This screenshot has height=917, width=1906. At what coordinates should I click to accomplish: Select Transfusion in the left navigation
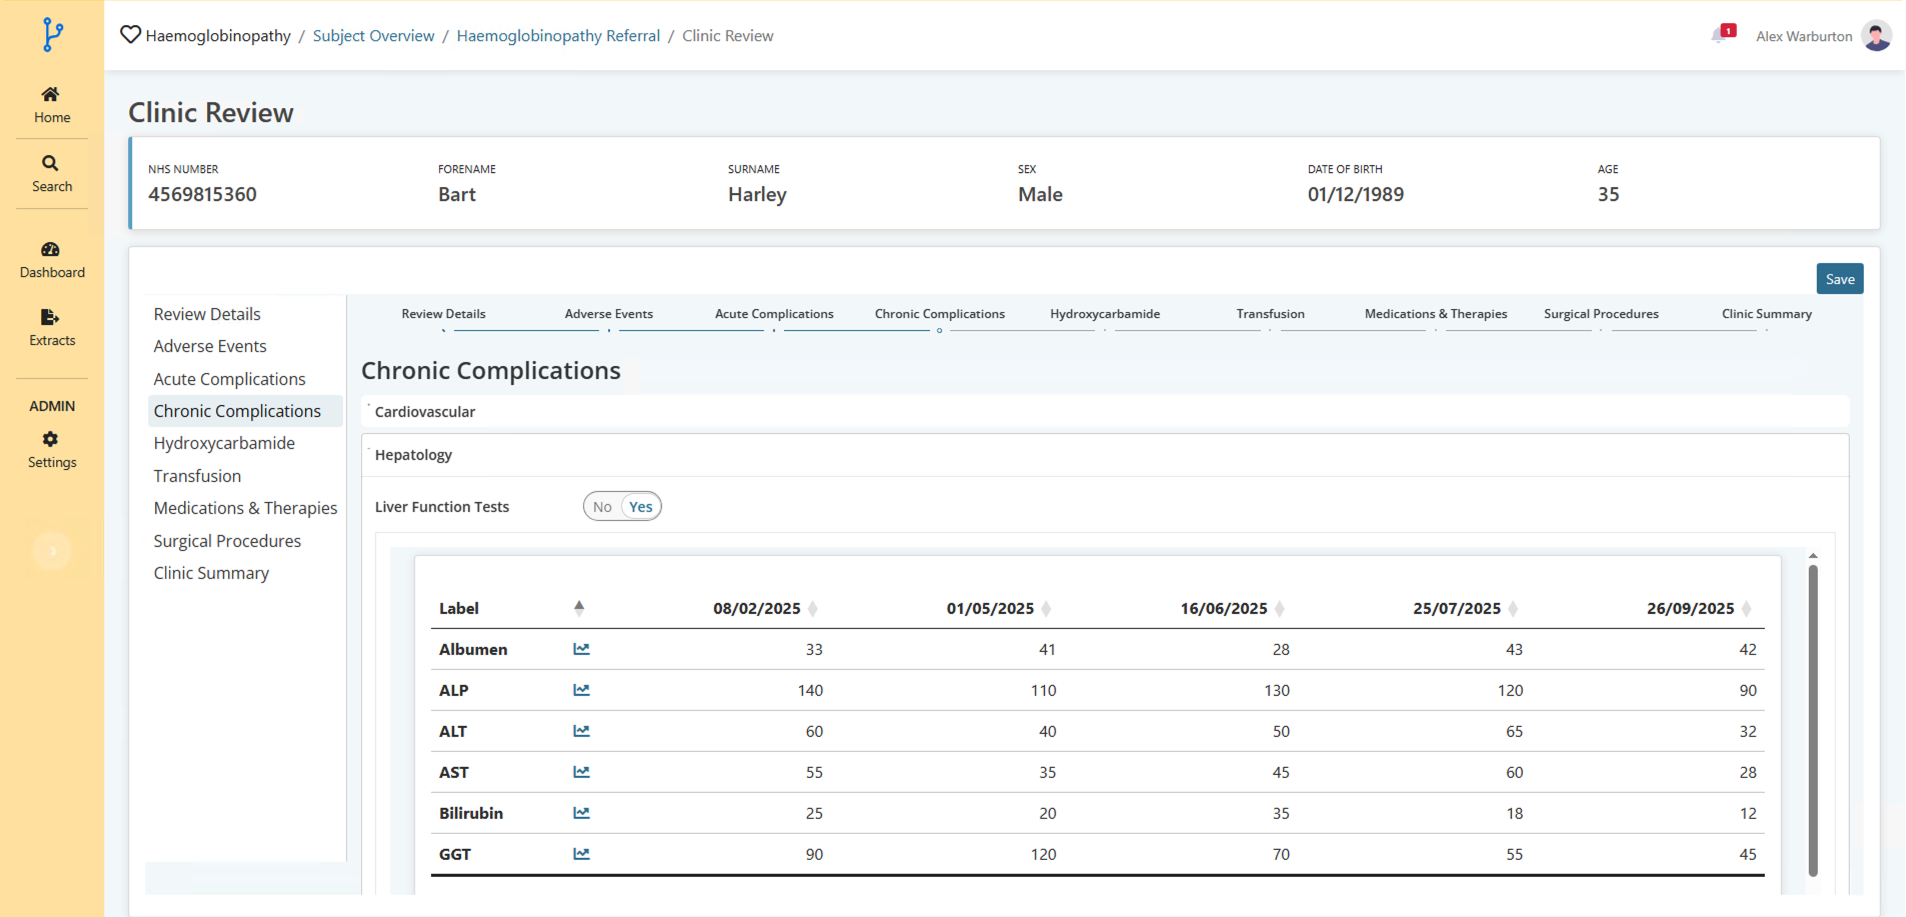pos(197,476)
